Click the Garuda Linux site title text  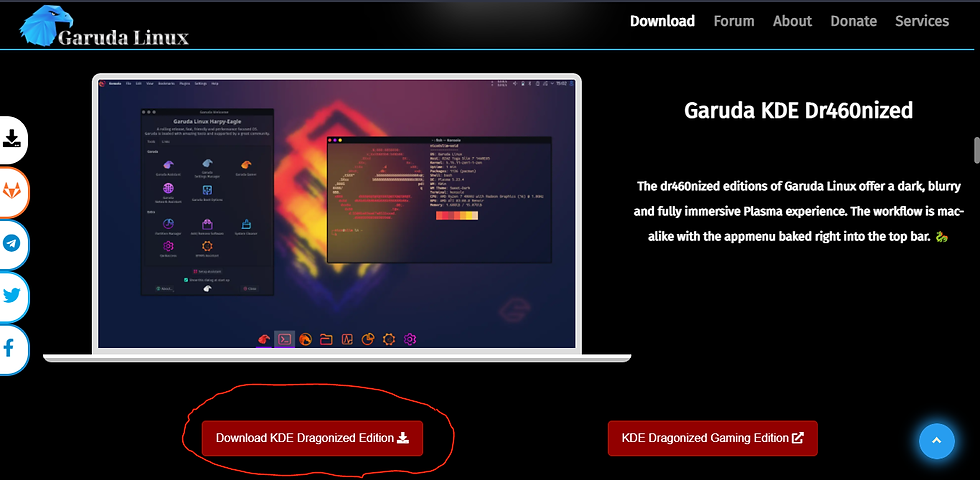click(x=123, y=38)
